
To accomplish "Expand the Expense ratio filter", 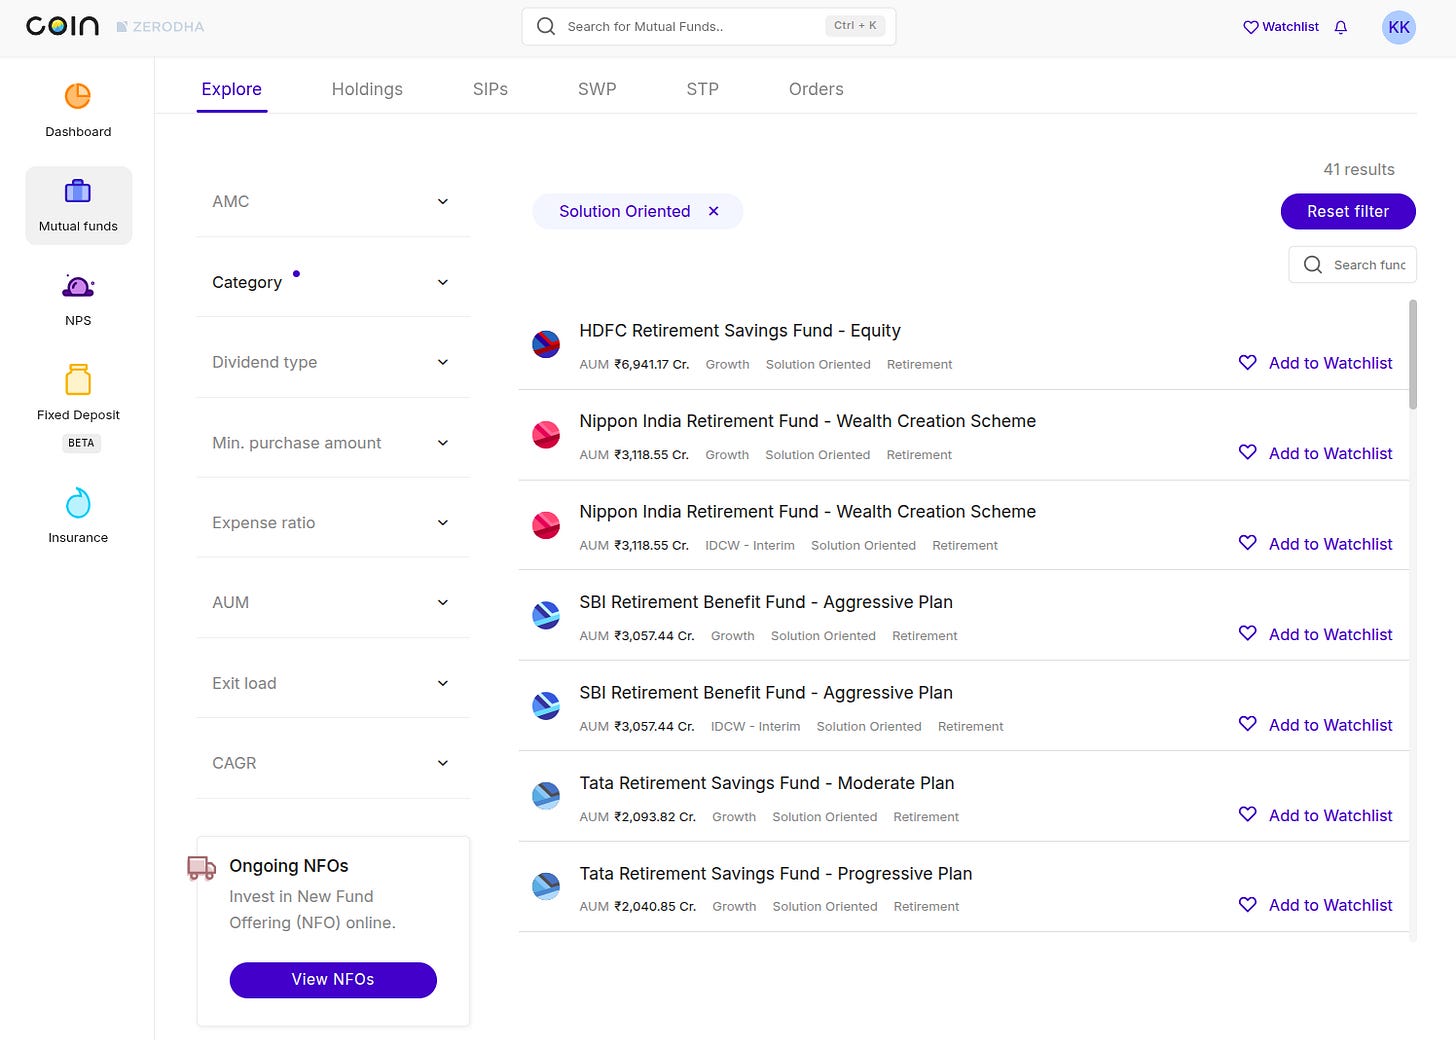I will point(333,523).
